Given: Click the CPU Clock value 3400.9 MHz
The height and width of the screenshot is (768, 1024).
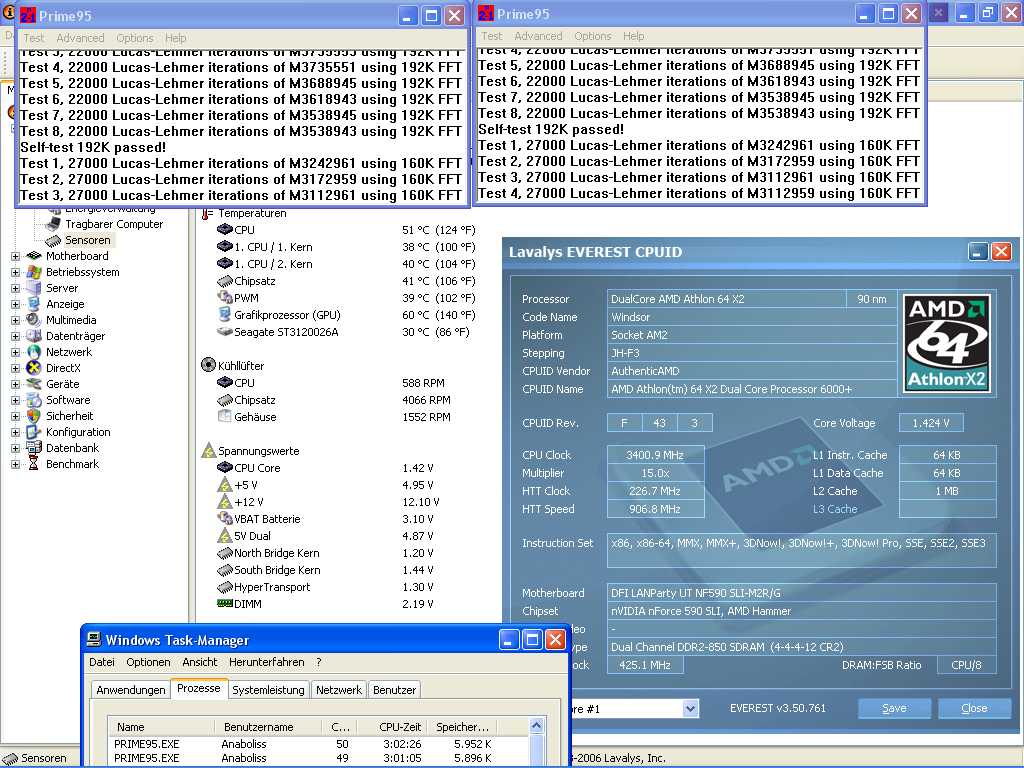Looking at the screenshot, I should click(655, 455).
